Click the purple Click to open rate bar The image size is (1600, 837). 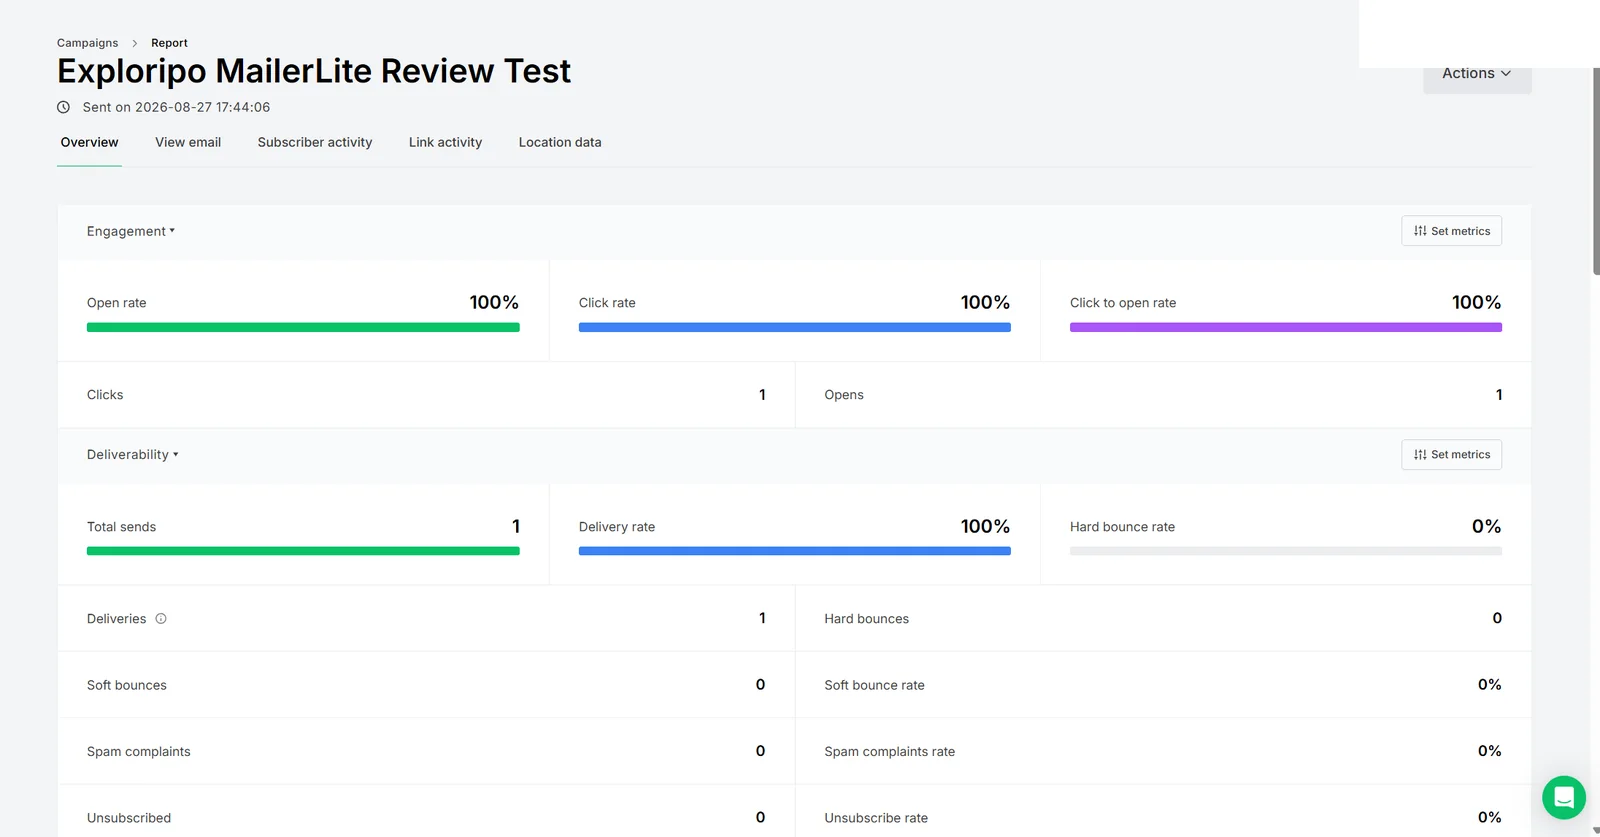point(1286,327)
